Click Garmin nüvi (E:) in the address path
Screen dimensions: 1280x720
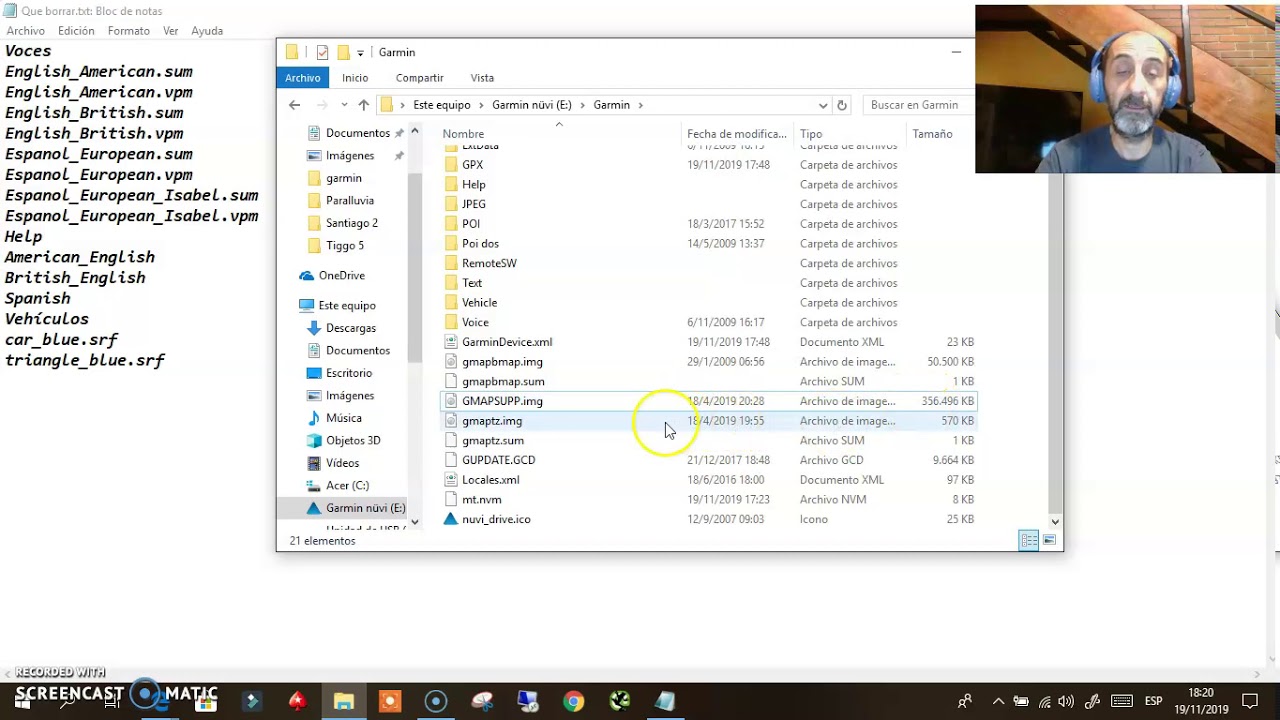[532, 105]
